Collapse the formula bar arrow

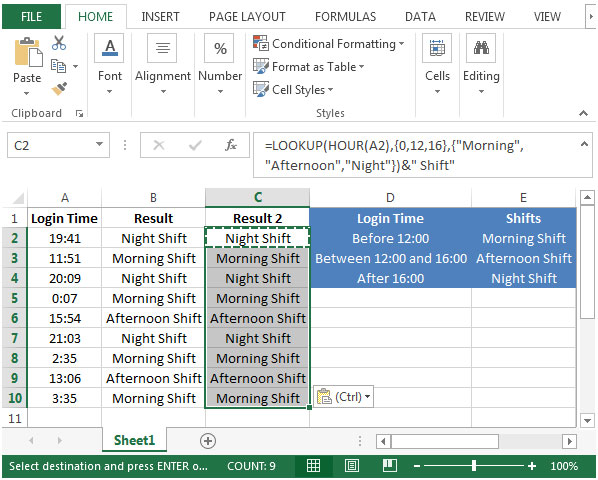584,144
